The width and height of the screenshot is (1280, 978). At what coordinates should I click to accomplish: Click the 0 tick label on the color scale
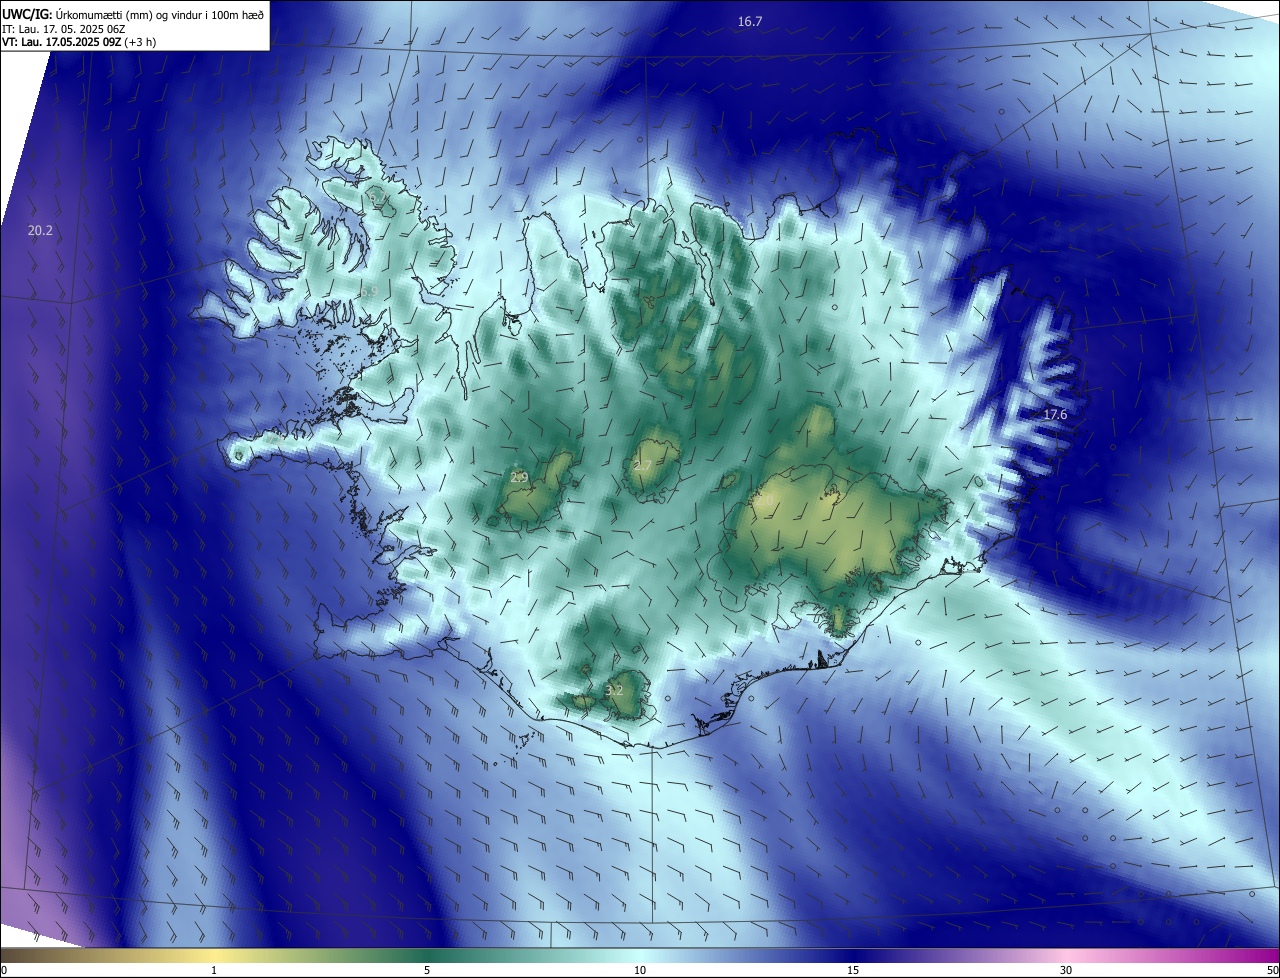tap(3, 970)
